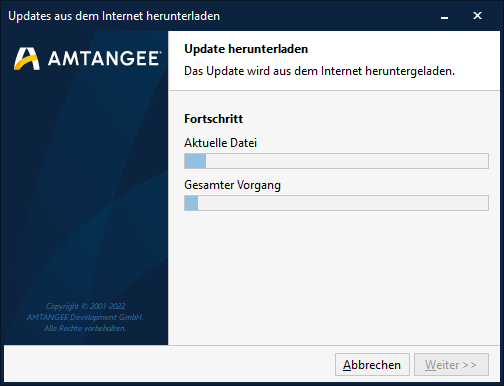Click the Abbrechen button
The image size is (504, 386).
[372, 365]
